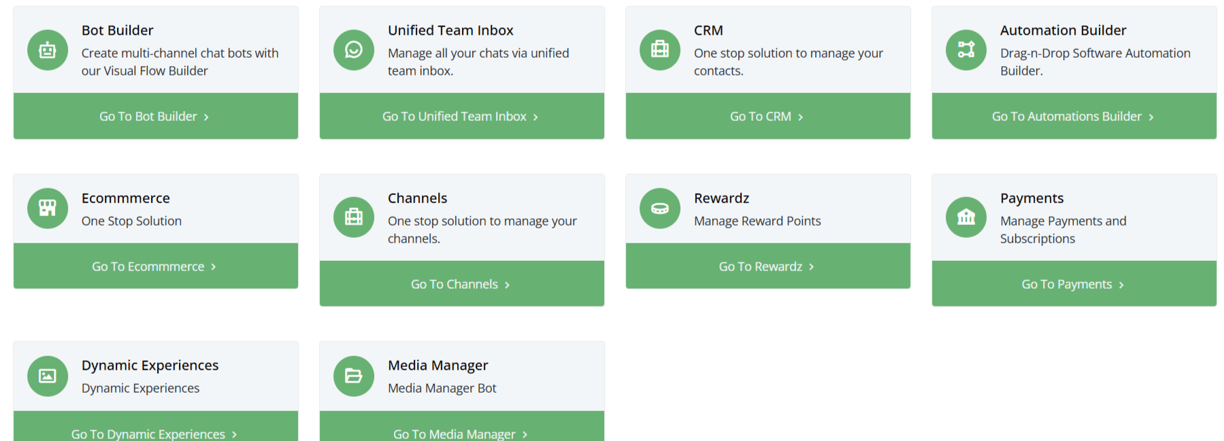1224x441 pixels.
Task: Click the Payments bank icon
Action: click(x=965, y=217)
